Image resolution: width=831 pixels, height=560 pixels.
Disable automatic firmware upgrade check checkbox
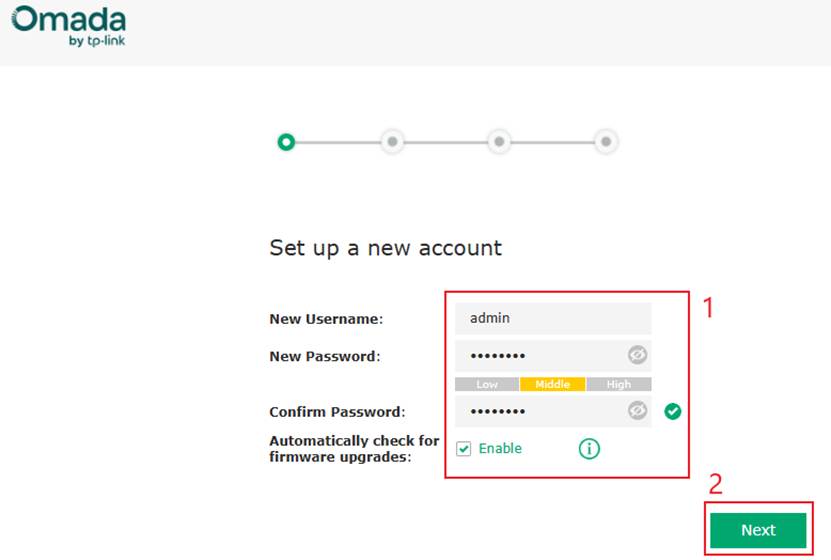coord(463,449)
